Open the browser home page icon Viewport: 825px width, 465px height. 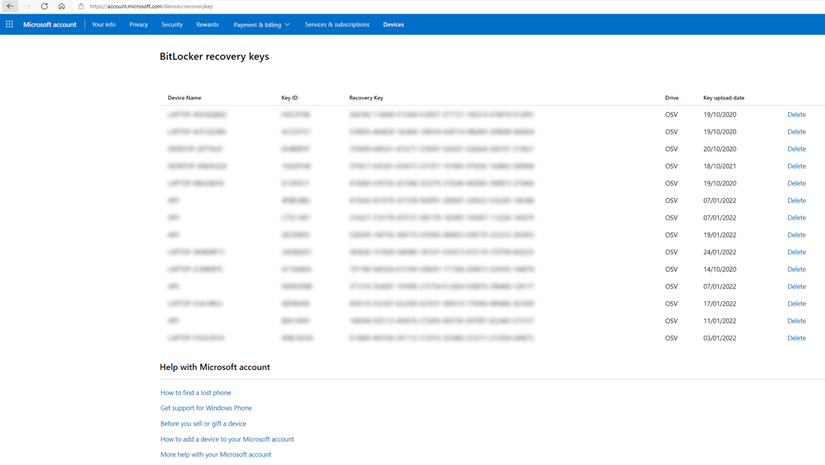point(62,6)
